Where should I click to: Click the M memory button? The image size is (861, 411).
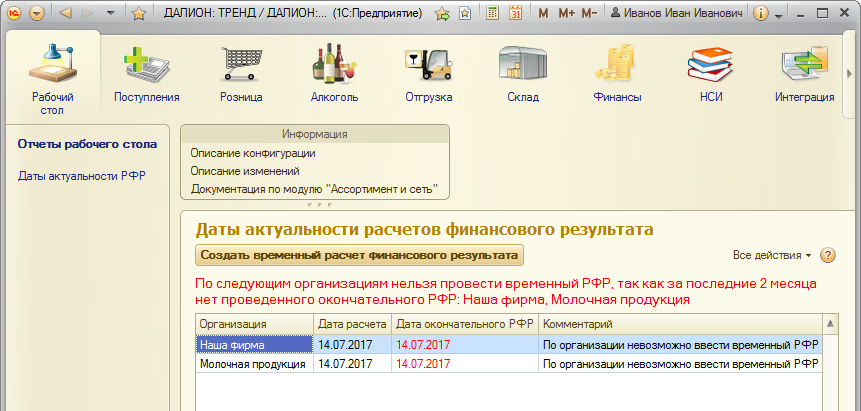(543, 14)
